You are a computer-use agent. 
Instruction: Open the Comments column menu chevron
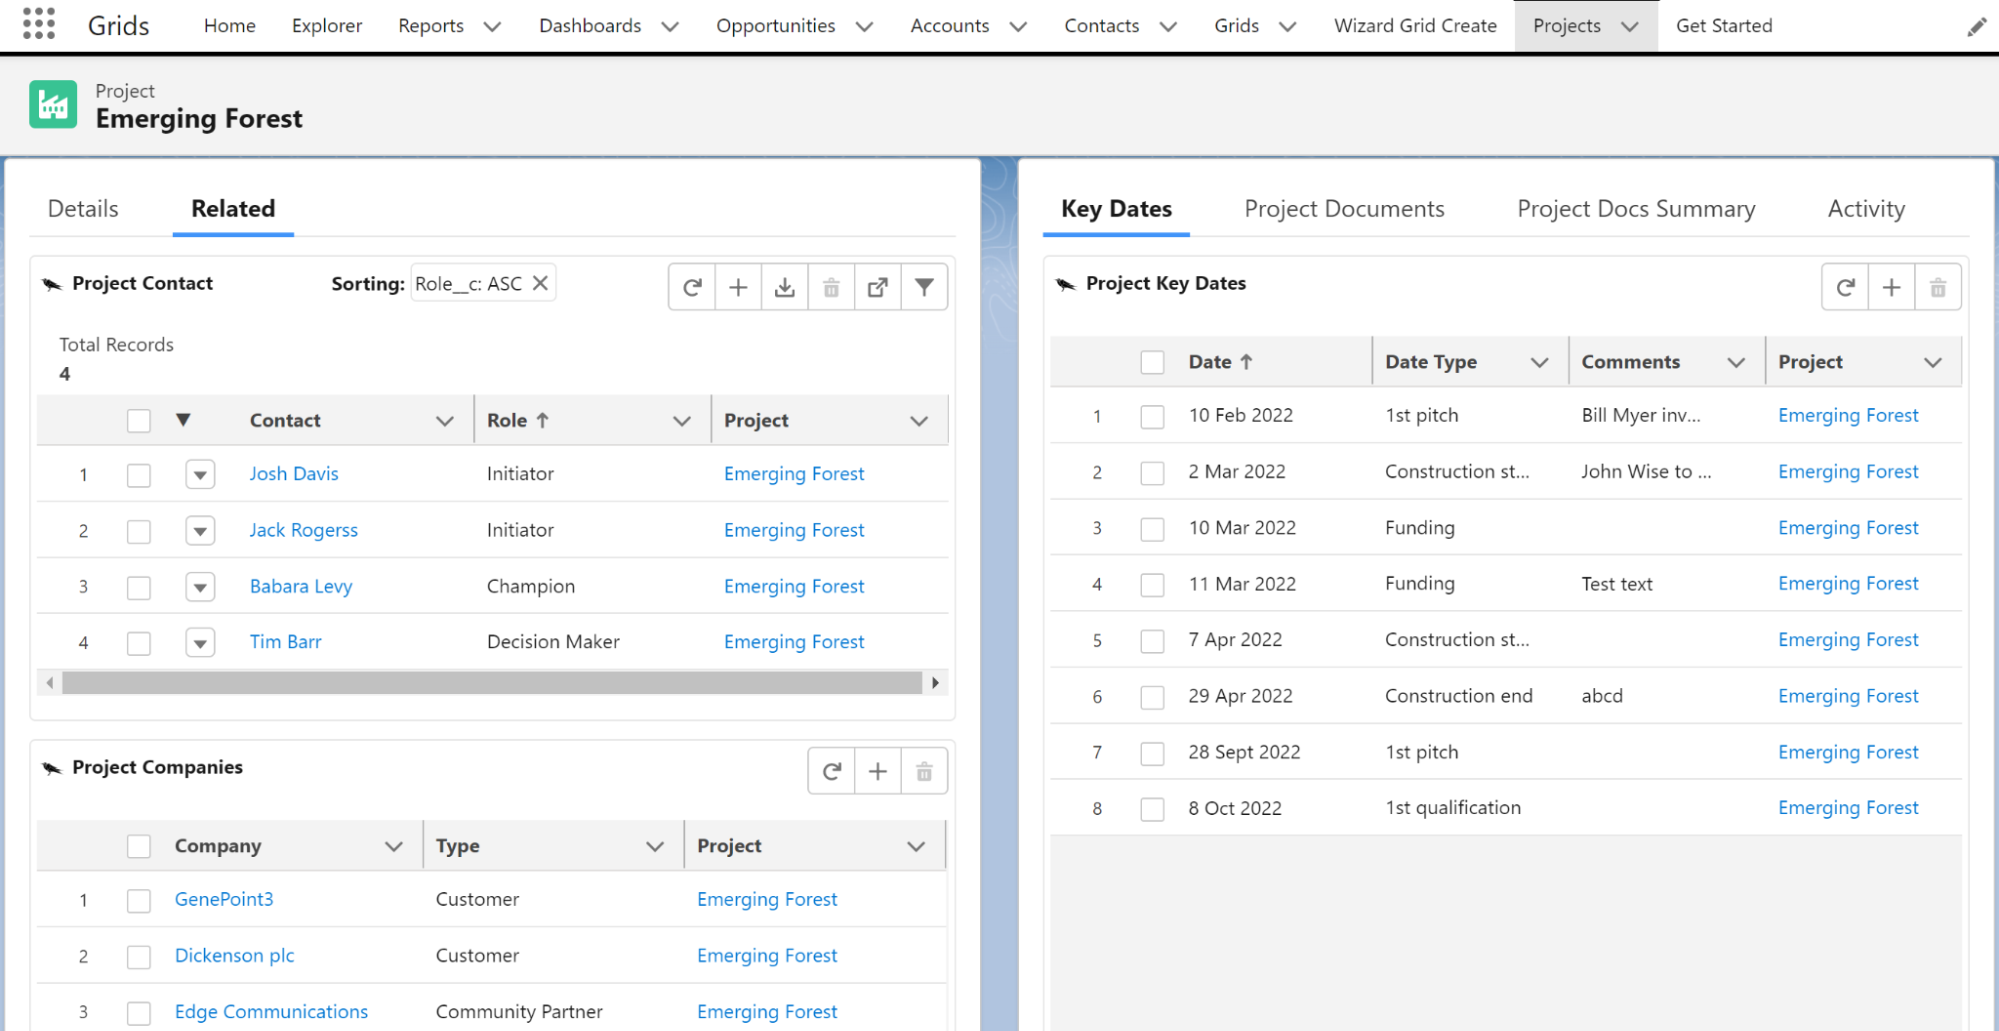point(1736,362)
